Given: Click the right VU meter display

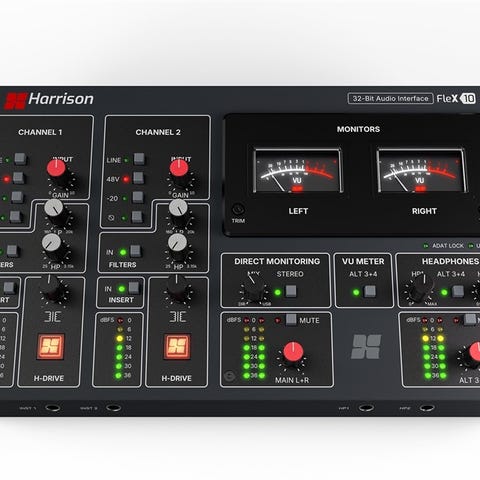Looking at the screenshot, I should [421, 171].
